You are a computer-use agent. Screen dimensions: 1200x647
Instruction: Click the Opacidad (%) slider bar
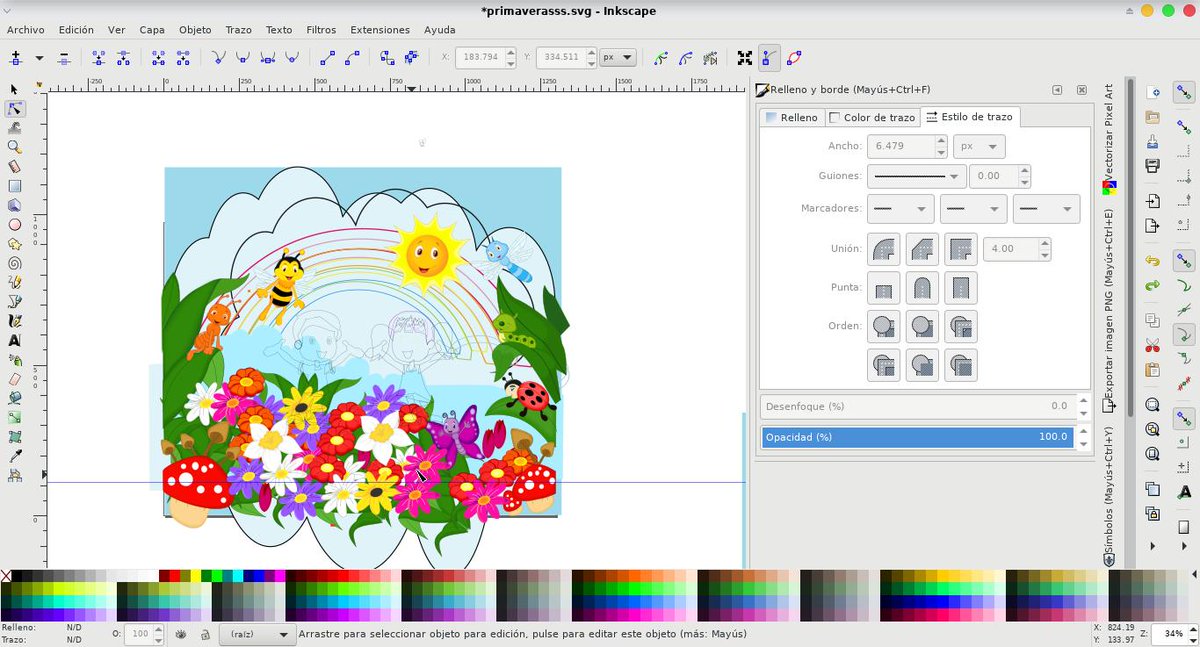tap(918, 437)
